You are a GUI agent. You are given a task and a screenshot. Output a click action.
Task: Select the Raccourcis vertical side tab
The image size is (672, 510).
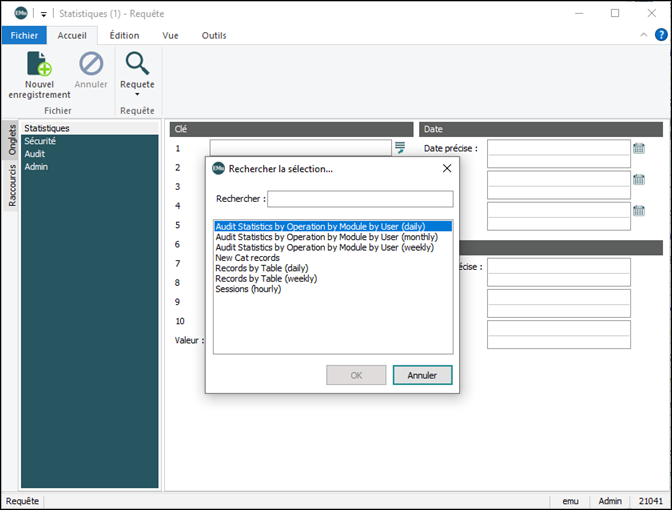pyautogui.click(x=12, y=185)
